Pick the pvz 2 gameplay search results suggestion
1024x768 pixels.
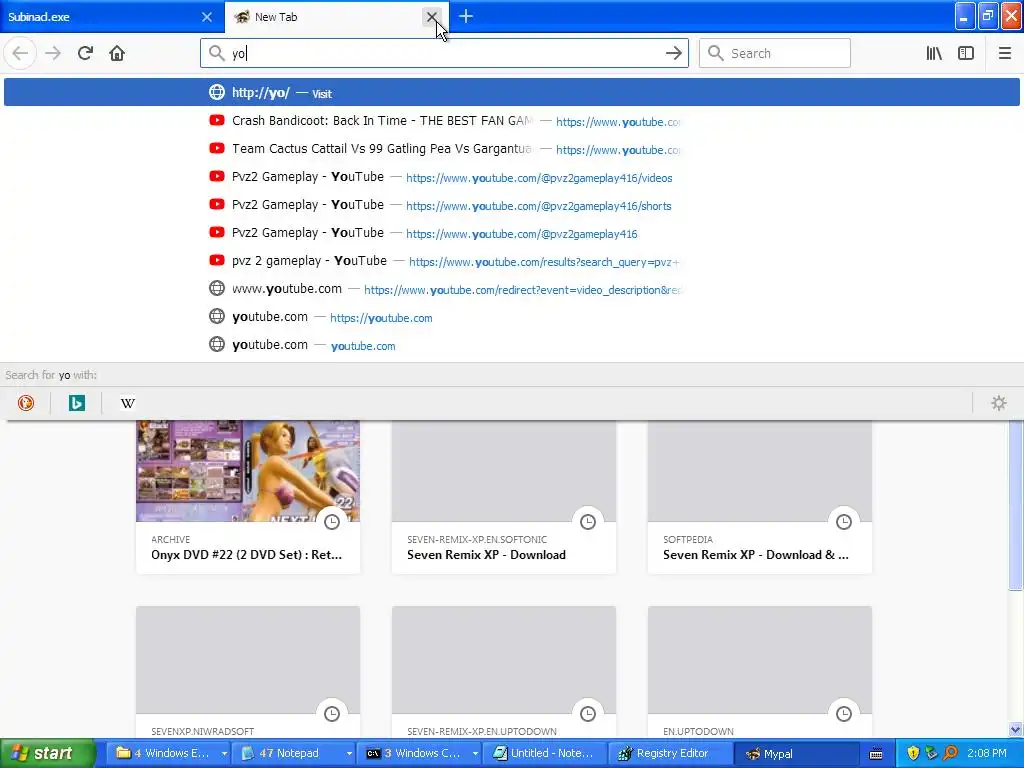click(x=512, y=261)
